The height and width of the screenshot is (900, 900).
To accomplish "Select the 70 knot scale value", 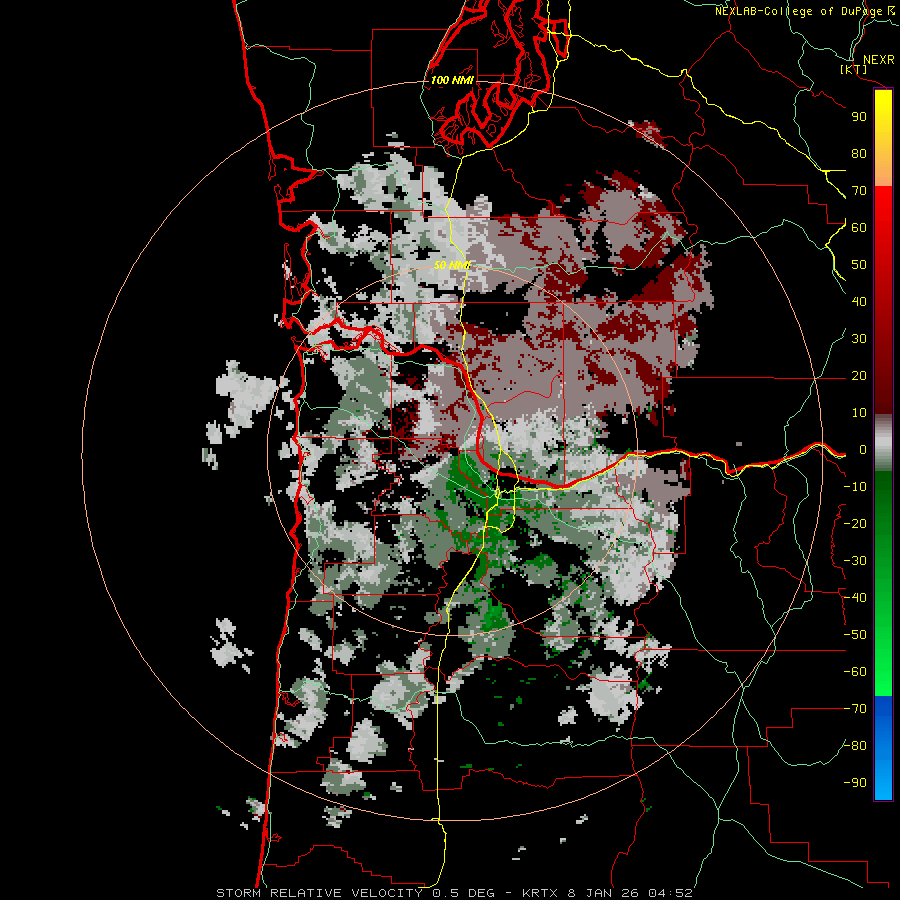I will [859, 191].
